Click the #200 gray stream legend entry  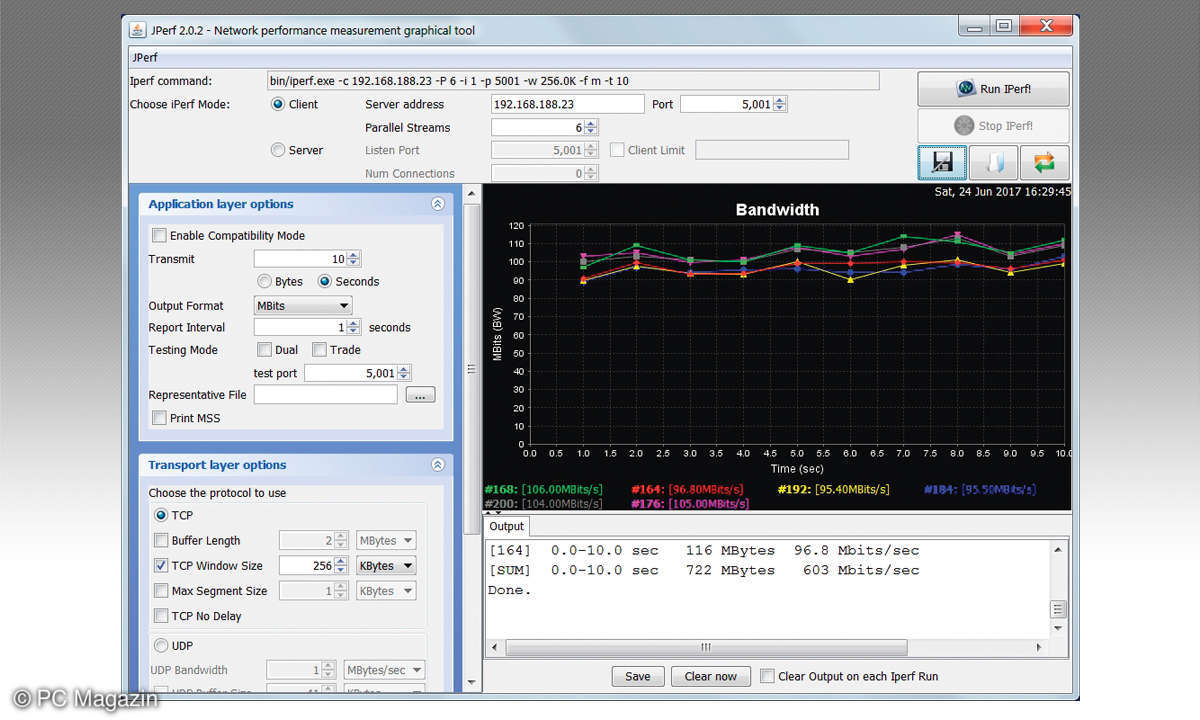[x=546, y=503]
